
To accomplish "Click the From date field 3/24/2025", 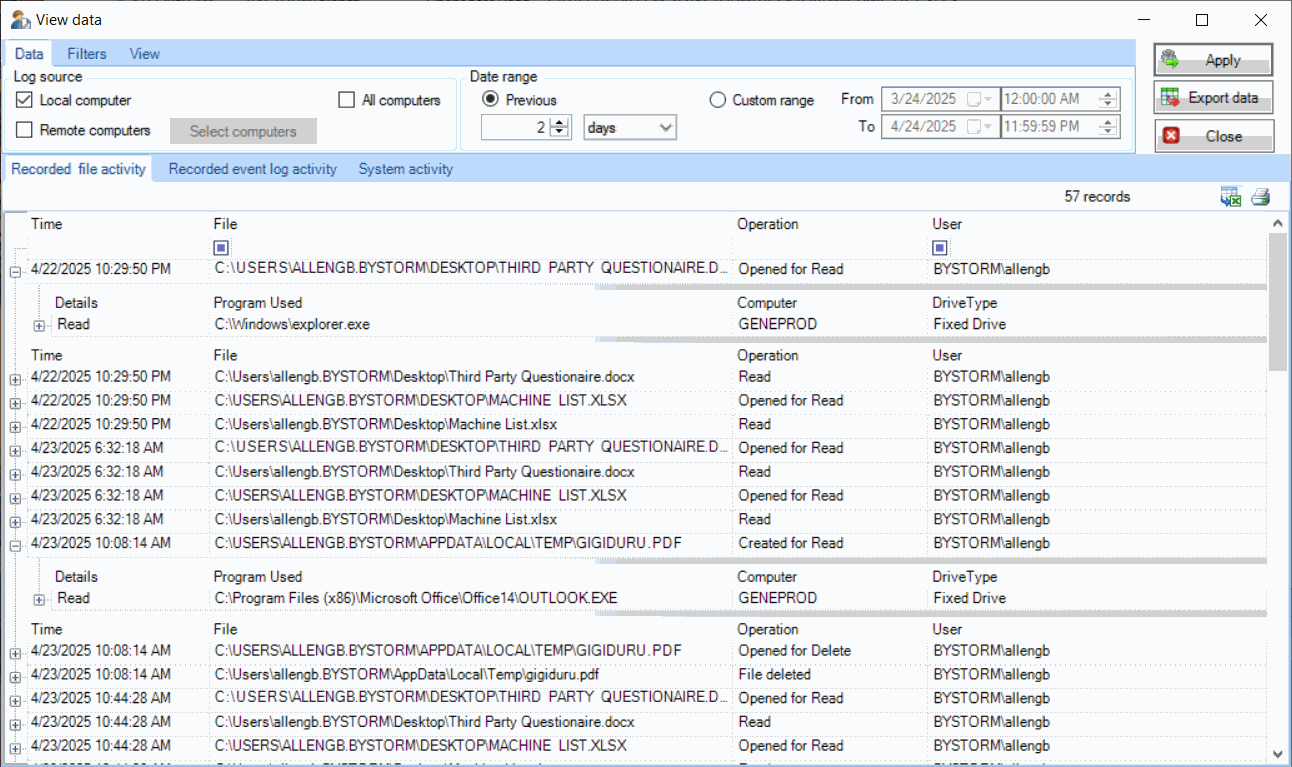I will click(923, 99).
